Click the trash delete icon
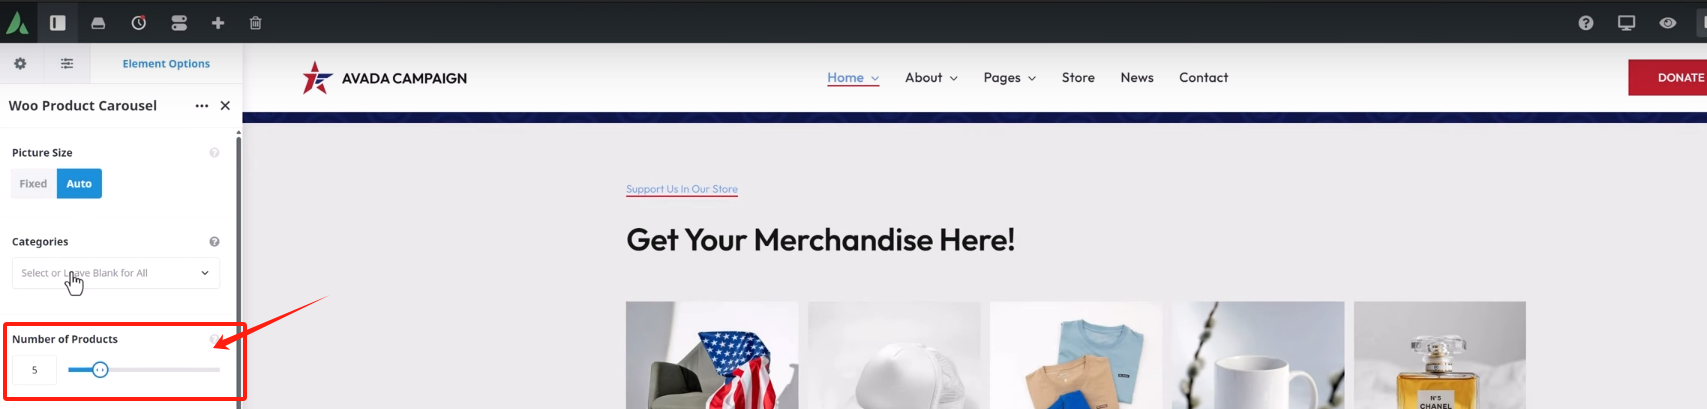1707x409 pixels. click(x=255, y=22)
